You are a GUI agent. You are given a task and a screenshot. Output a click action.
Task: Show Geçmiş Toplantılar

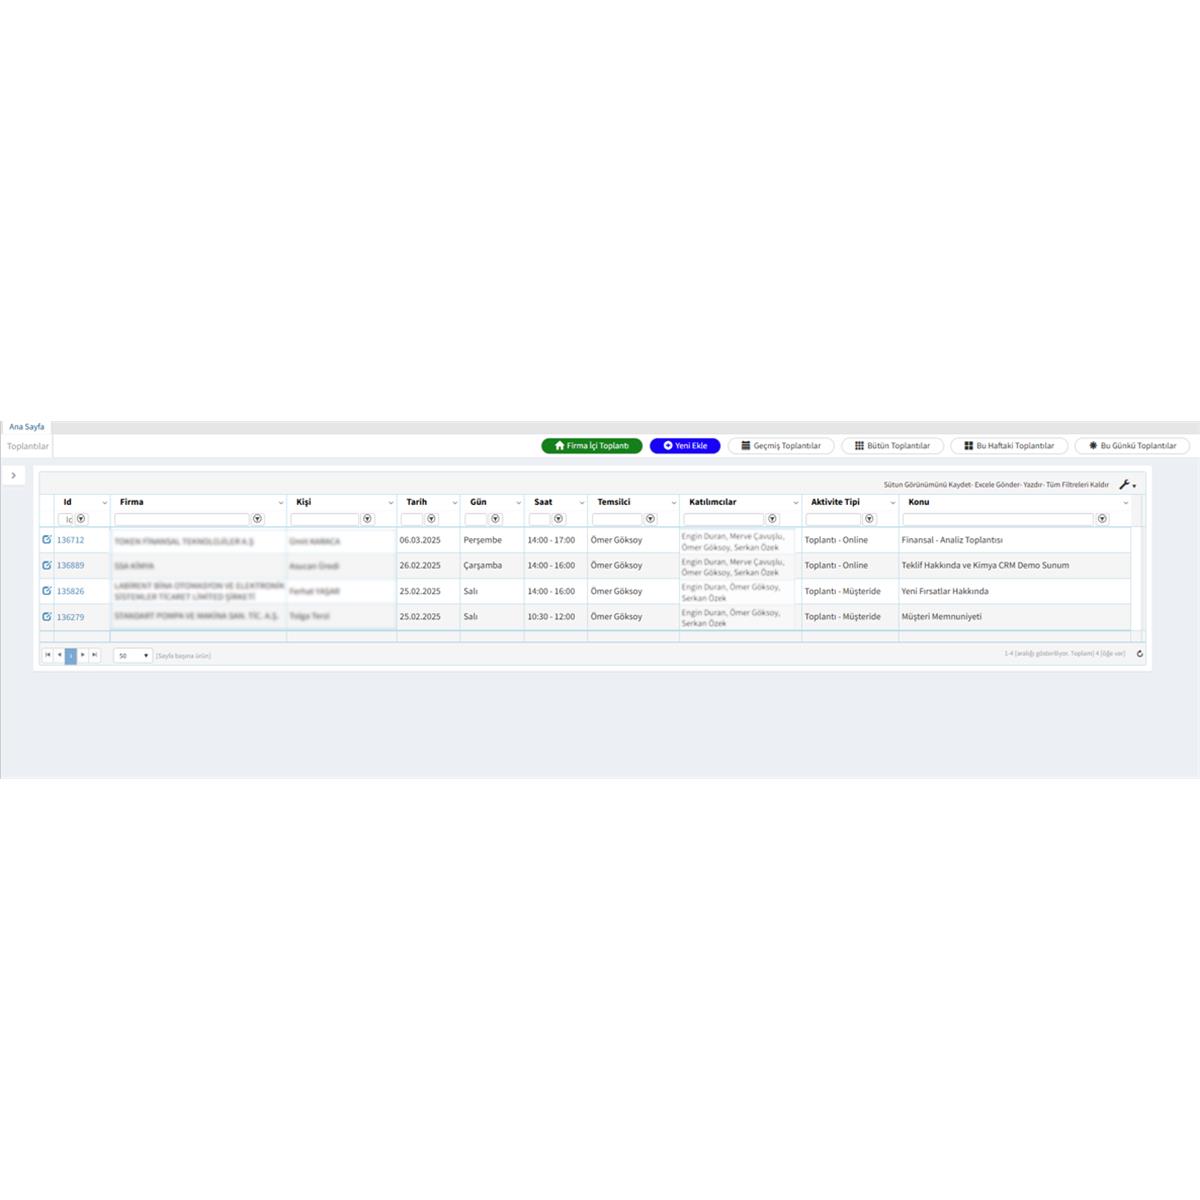pos(781,446)
